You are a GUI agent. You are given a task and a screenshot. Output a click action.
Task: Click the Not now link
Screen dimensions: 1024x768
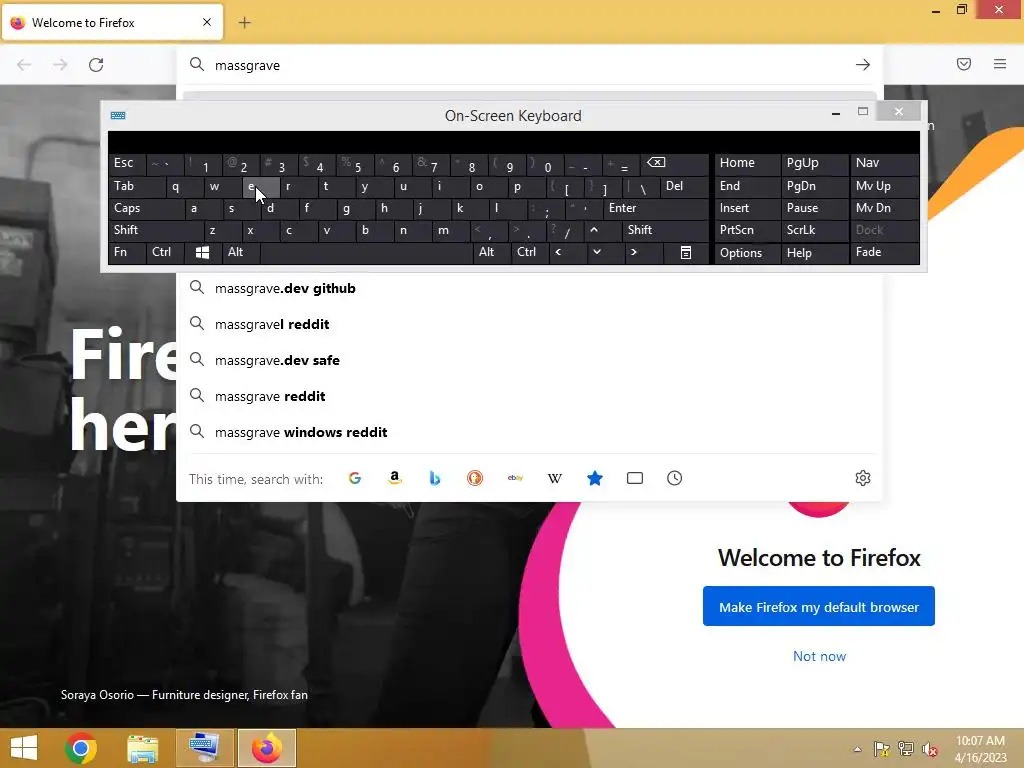819,656
